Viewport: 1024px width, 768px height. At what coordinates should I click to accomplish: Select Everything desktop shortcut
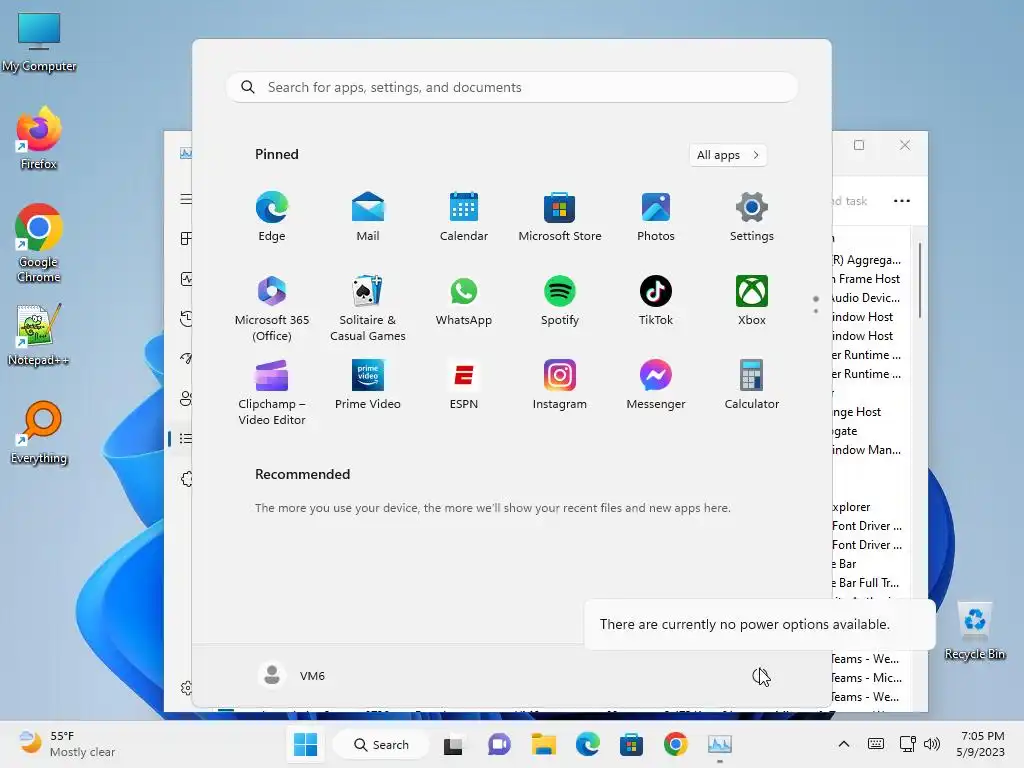click(x=39, y=432)
